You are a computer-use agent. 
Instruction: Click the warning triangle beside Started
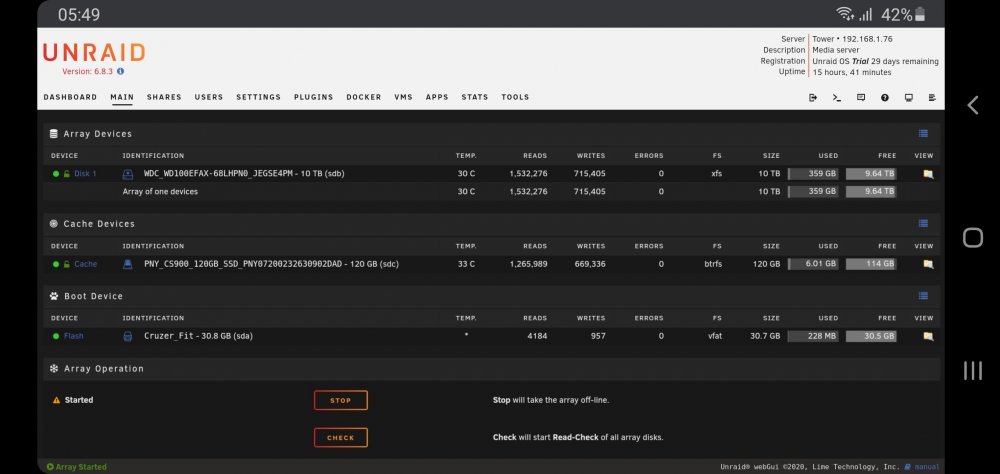point(56,400)
